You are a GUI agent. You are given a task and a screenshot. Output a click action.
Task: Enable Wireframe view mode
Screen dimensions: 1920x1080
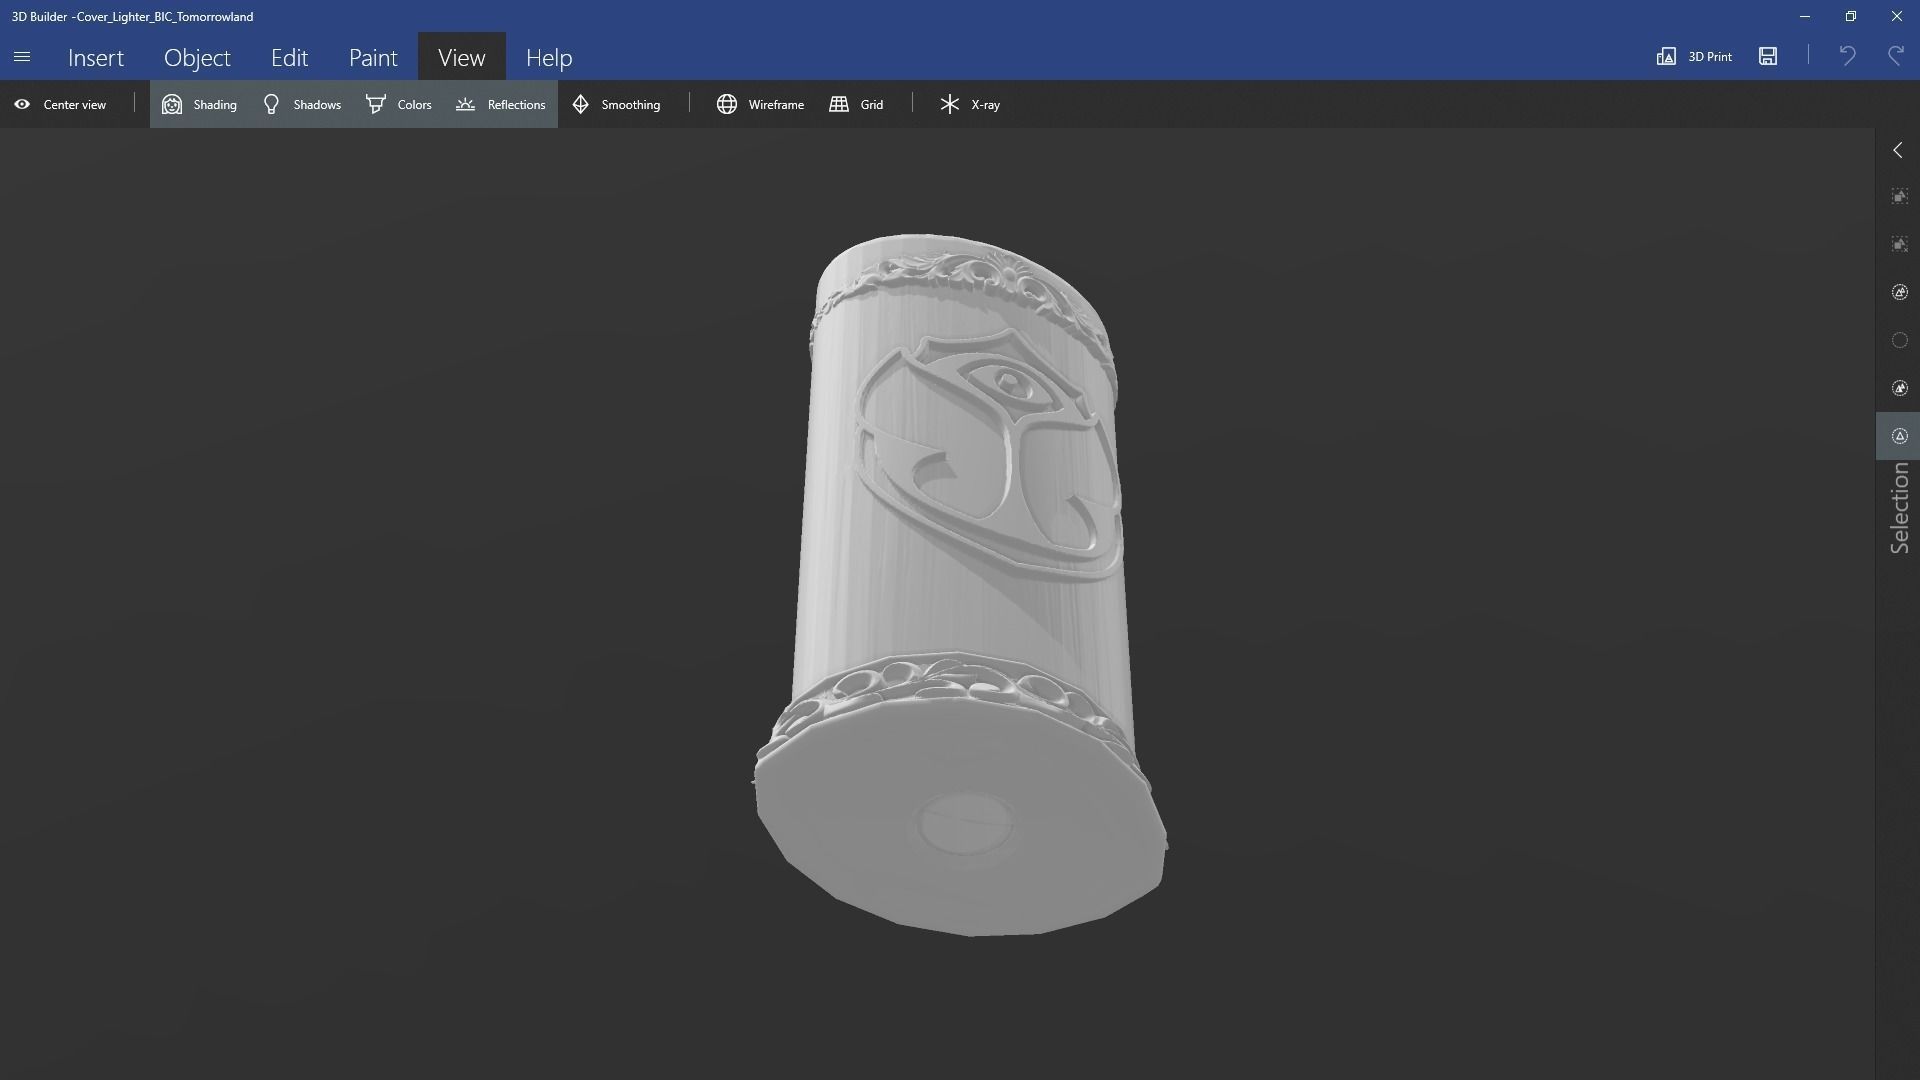760,104
